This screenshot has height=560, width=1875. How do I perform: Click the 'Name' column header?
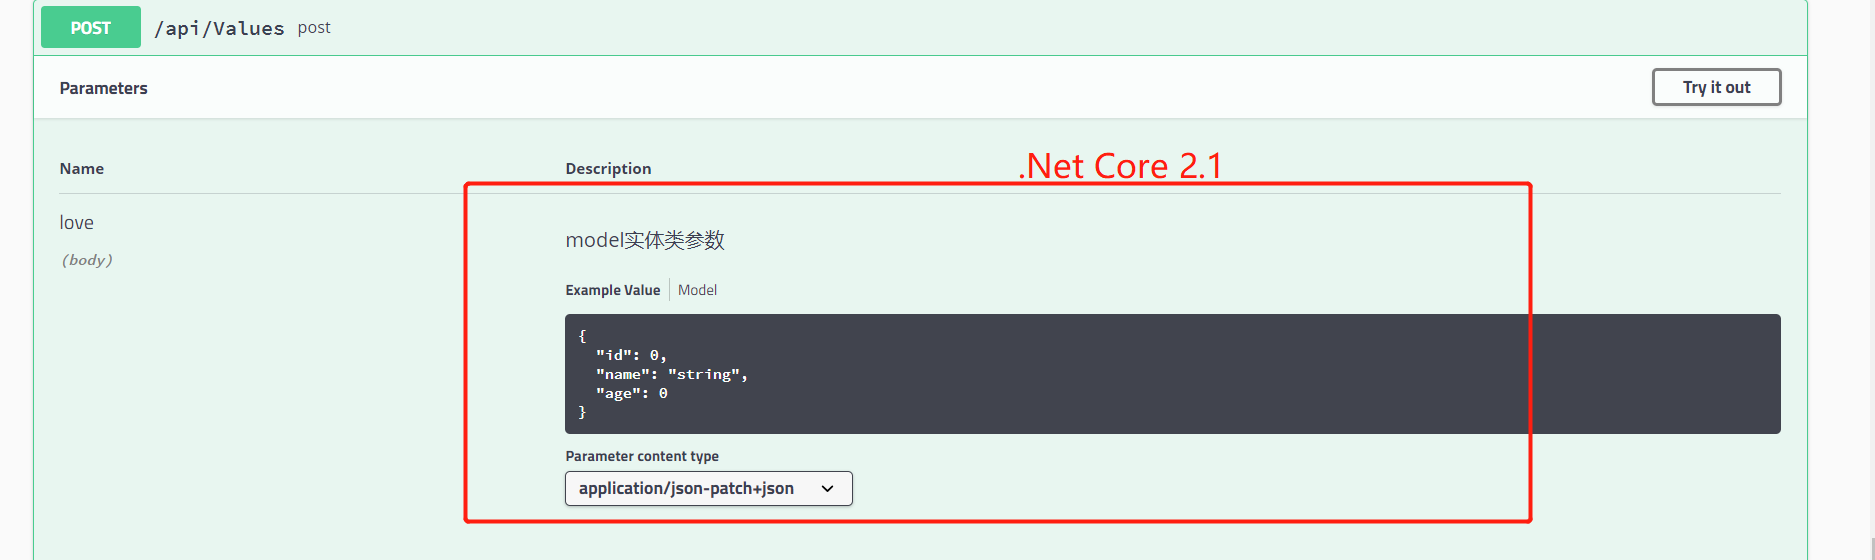pyautogui.click(x=81, y=168)
